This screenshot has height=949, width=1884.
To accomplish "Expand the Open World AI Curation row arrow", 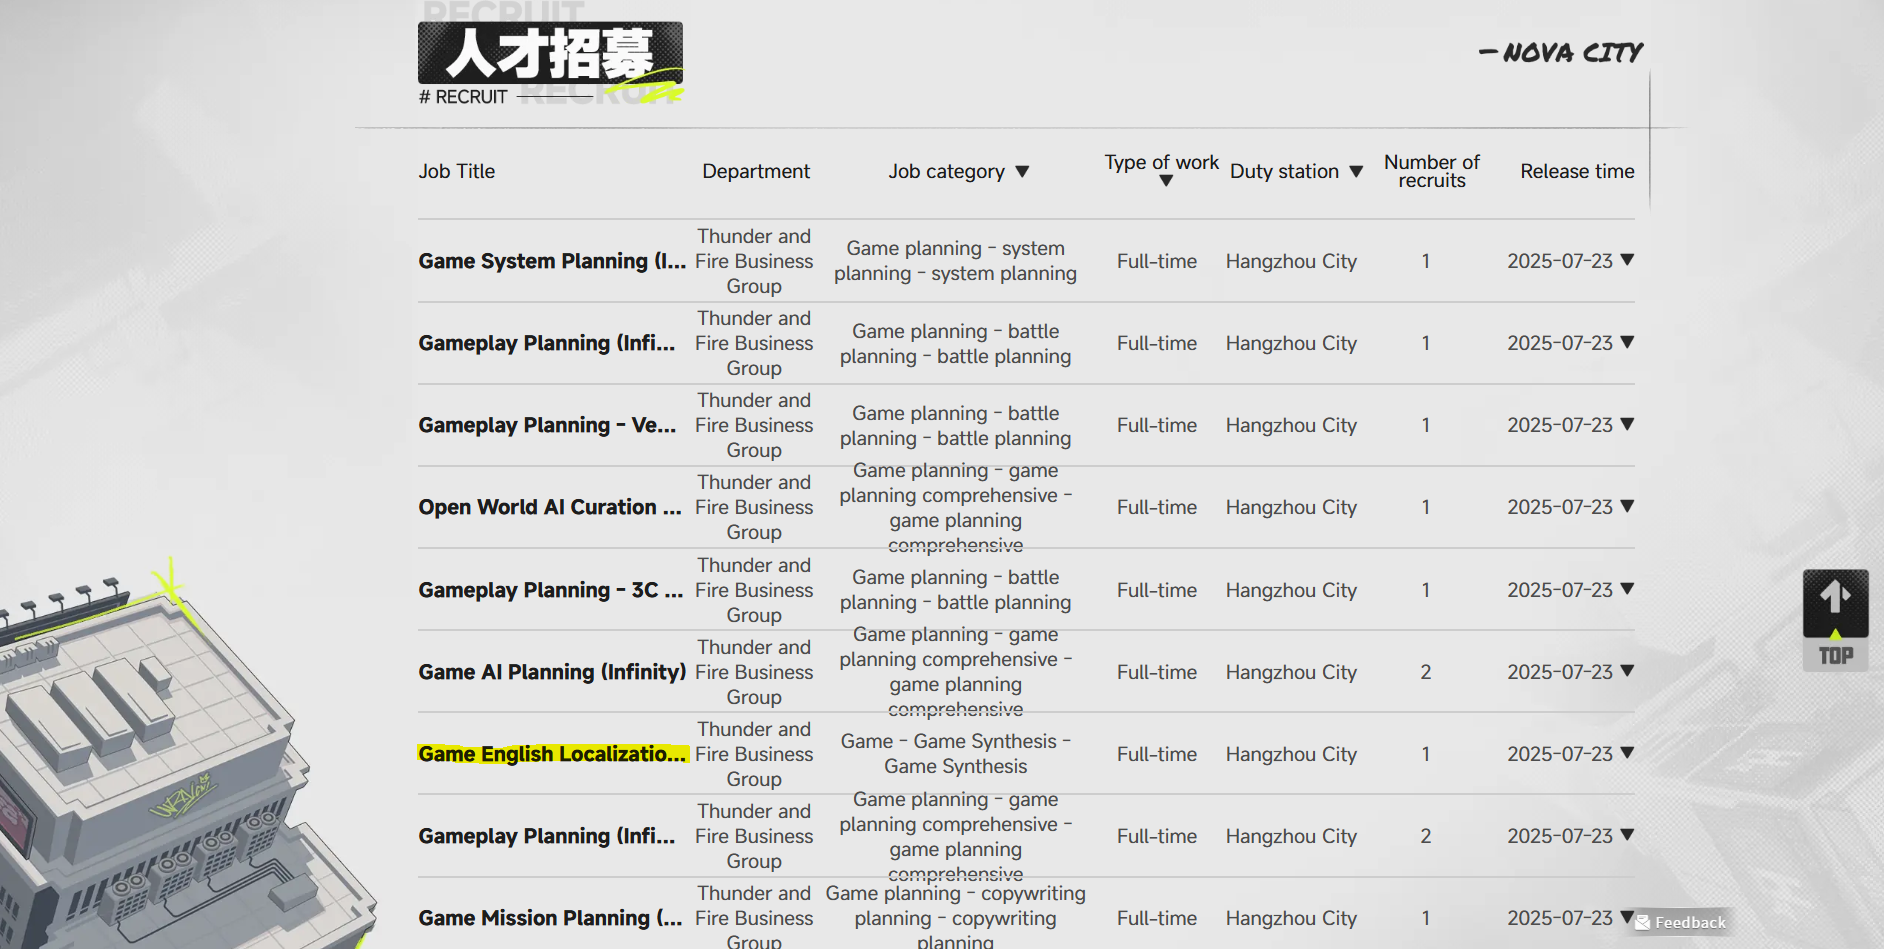I will 1627,506.
